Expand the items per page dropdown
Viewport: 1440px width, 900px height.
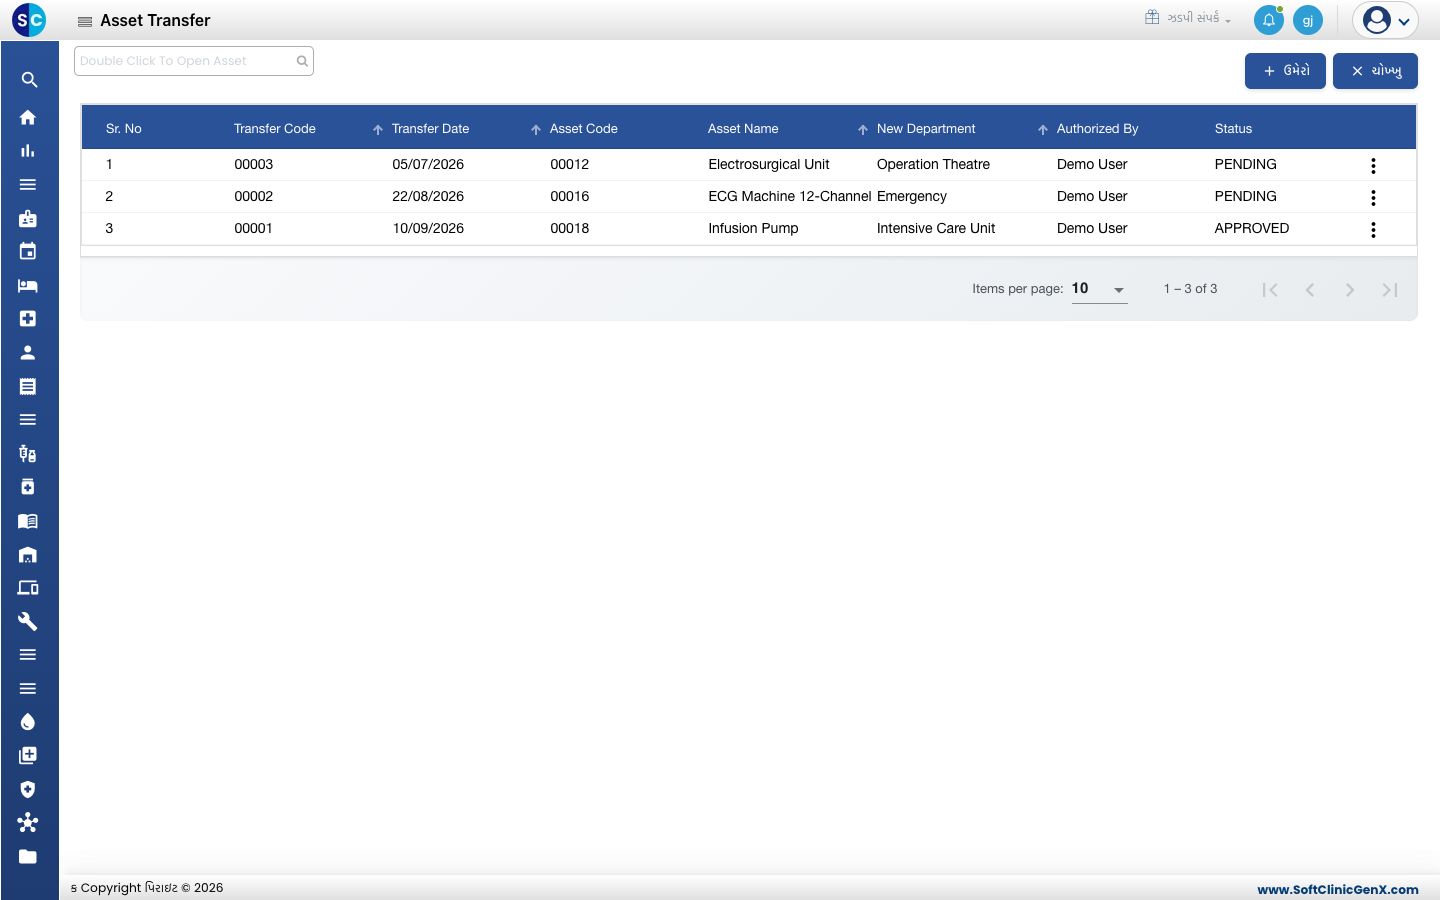(1099, 289)
